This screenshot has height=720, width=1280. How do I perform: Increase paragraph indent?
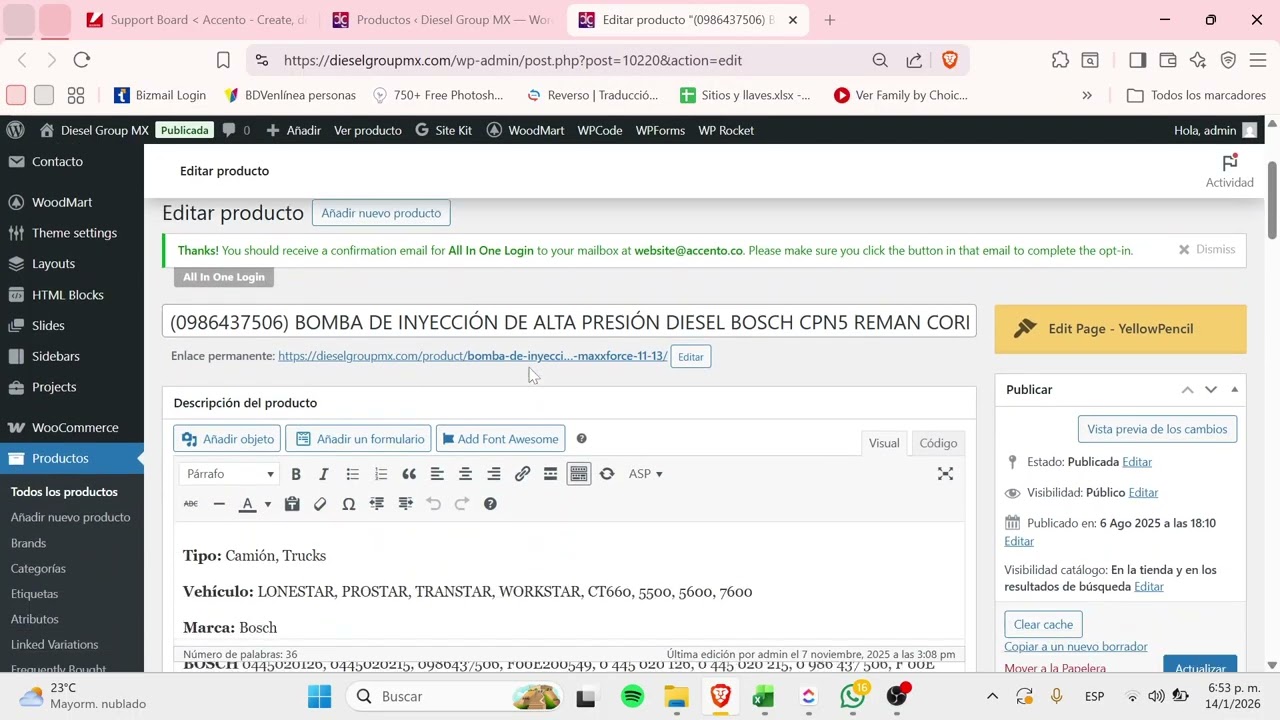[405, 504]
